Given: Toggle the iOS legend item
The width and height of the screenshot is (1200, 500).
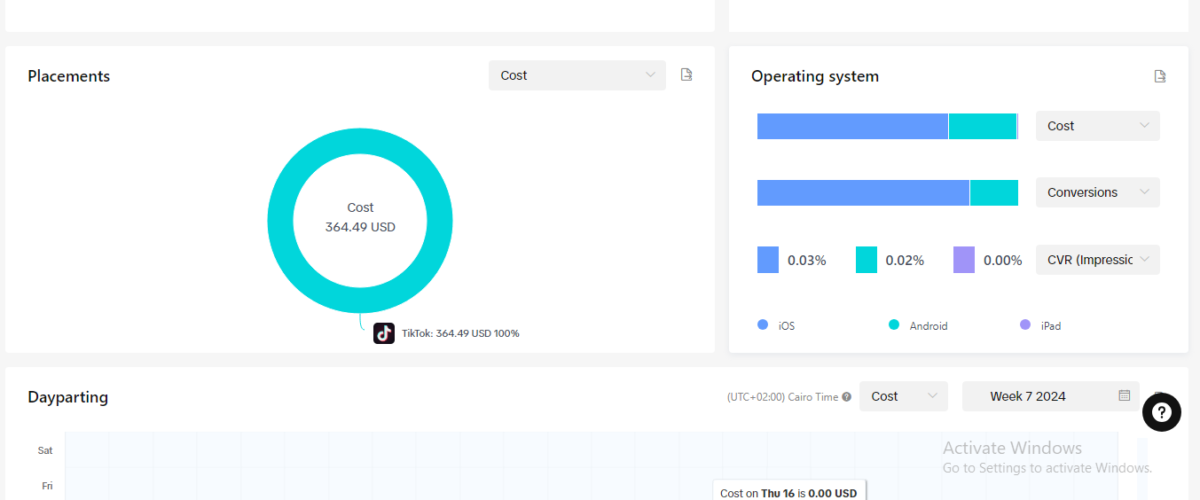Looking at the screenshot, I should click(x=777, y=326).
